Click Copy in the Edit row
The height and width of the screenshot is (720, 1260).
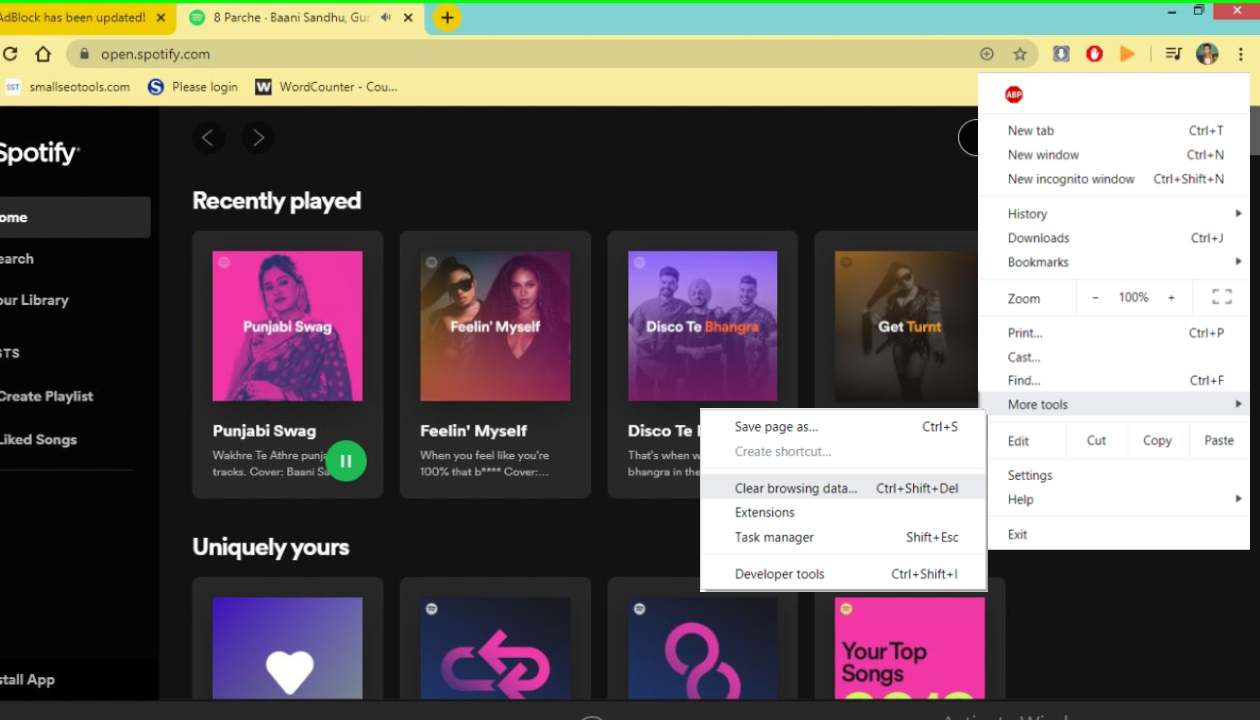1157,441
